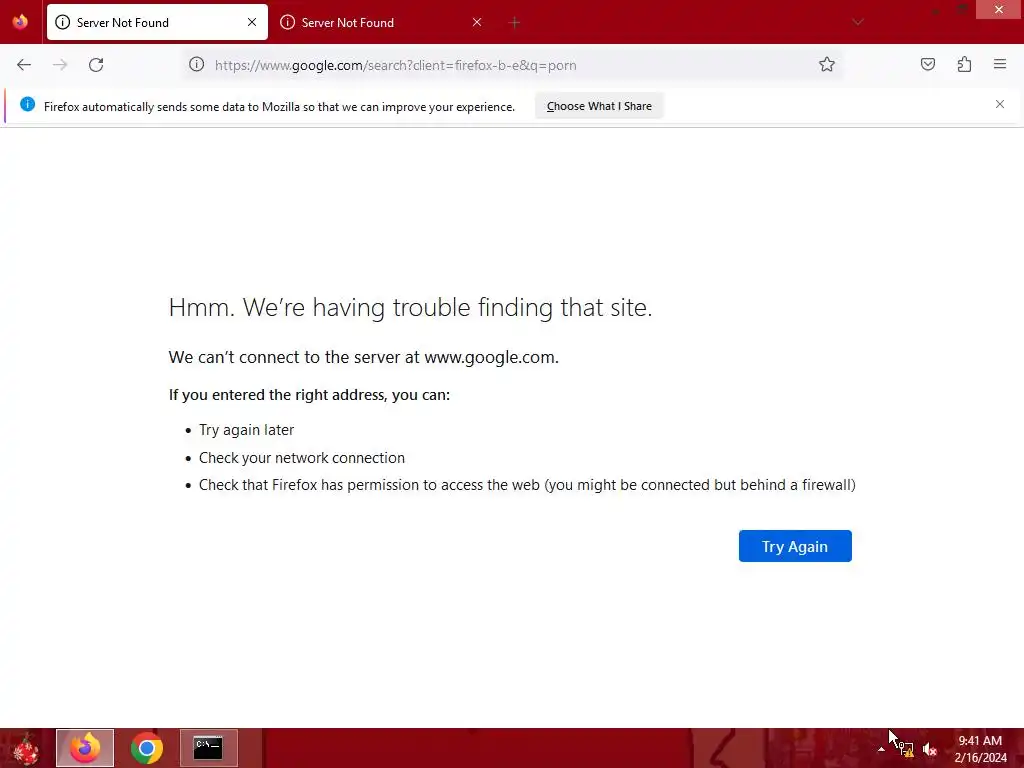
Task: Click the muted volume tray icon
Action: (930, 750)
